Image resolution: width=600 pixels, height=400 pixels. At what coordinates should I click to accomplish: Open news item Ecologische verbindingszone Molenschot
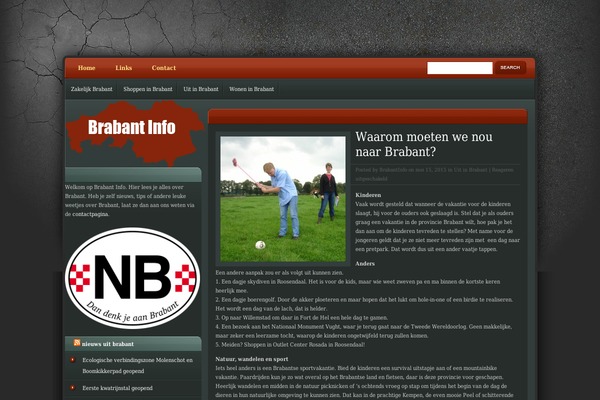137,366
